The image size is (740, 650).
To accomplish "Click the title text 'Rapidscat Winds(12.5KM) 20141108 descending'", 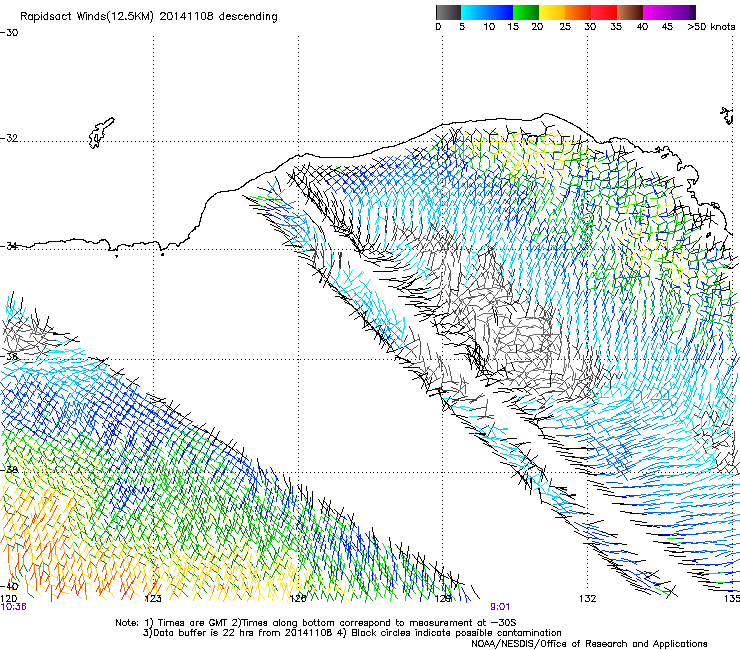I will [149, 17].
